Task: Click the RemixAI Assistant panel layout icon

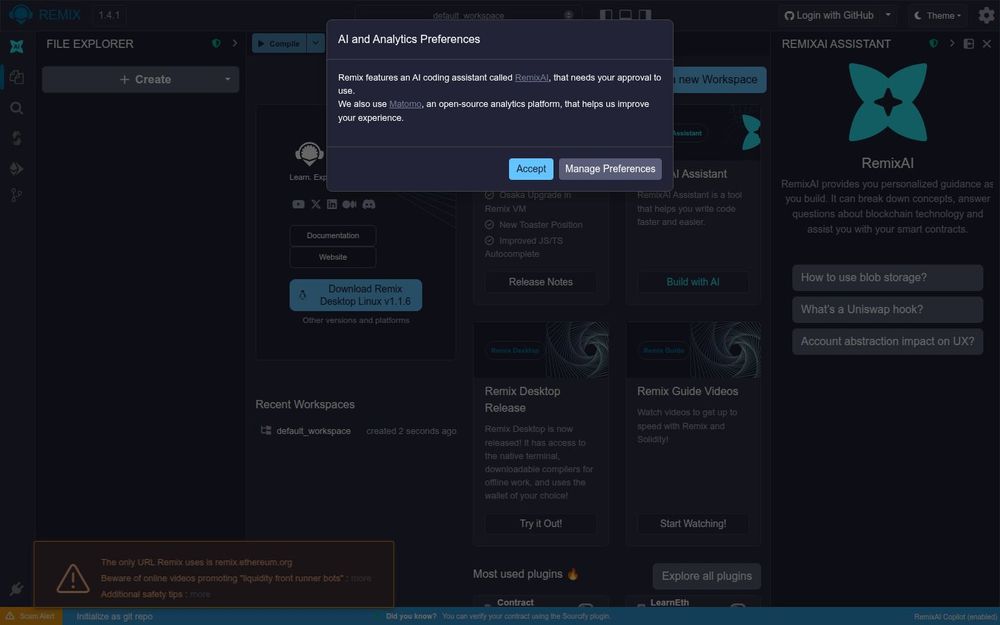Action: coord(969,43)
